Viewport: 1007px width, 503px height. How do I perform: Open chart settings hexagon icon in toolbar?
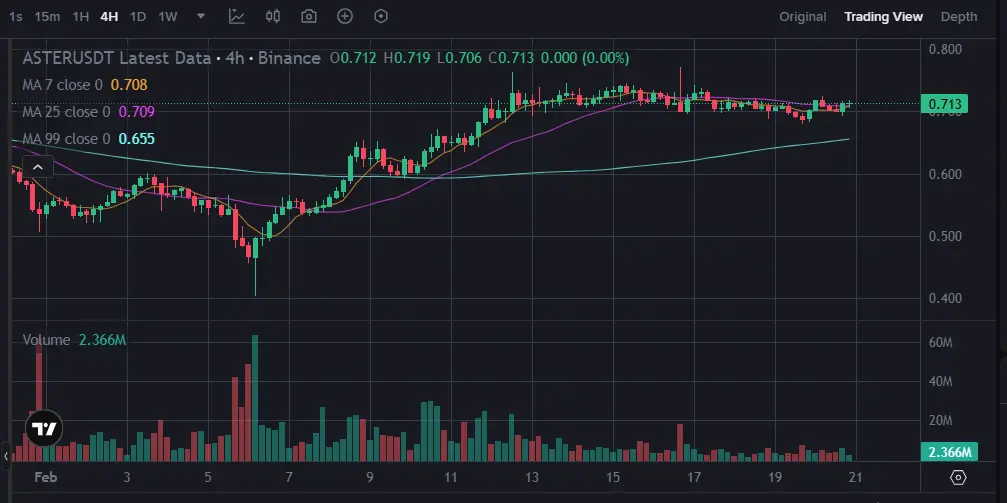click(x=381, y=17)
